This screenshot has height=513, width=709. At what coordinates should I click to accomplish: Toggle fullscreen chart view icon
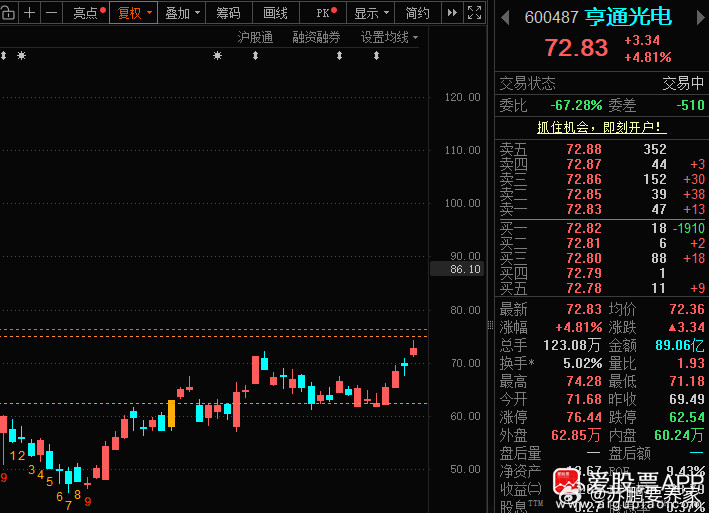click(474, 13)
